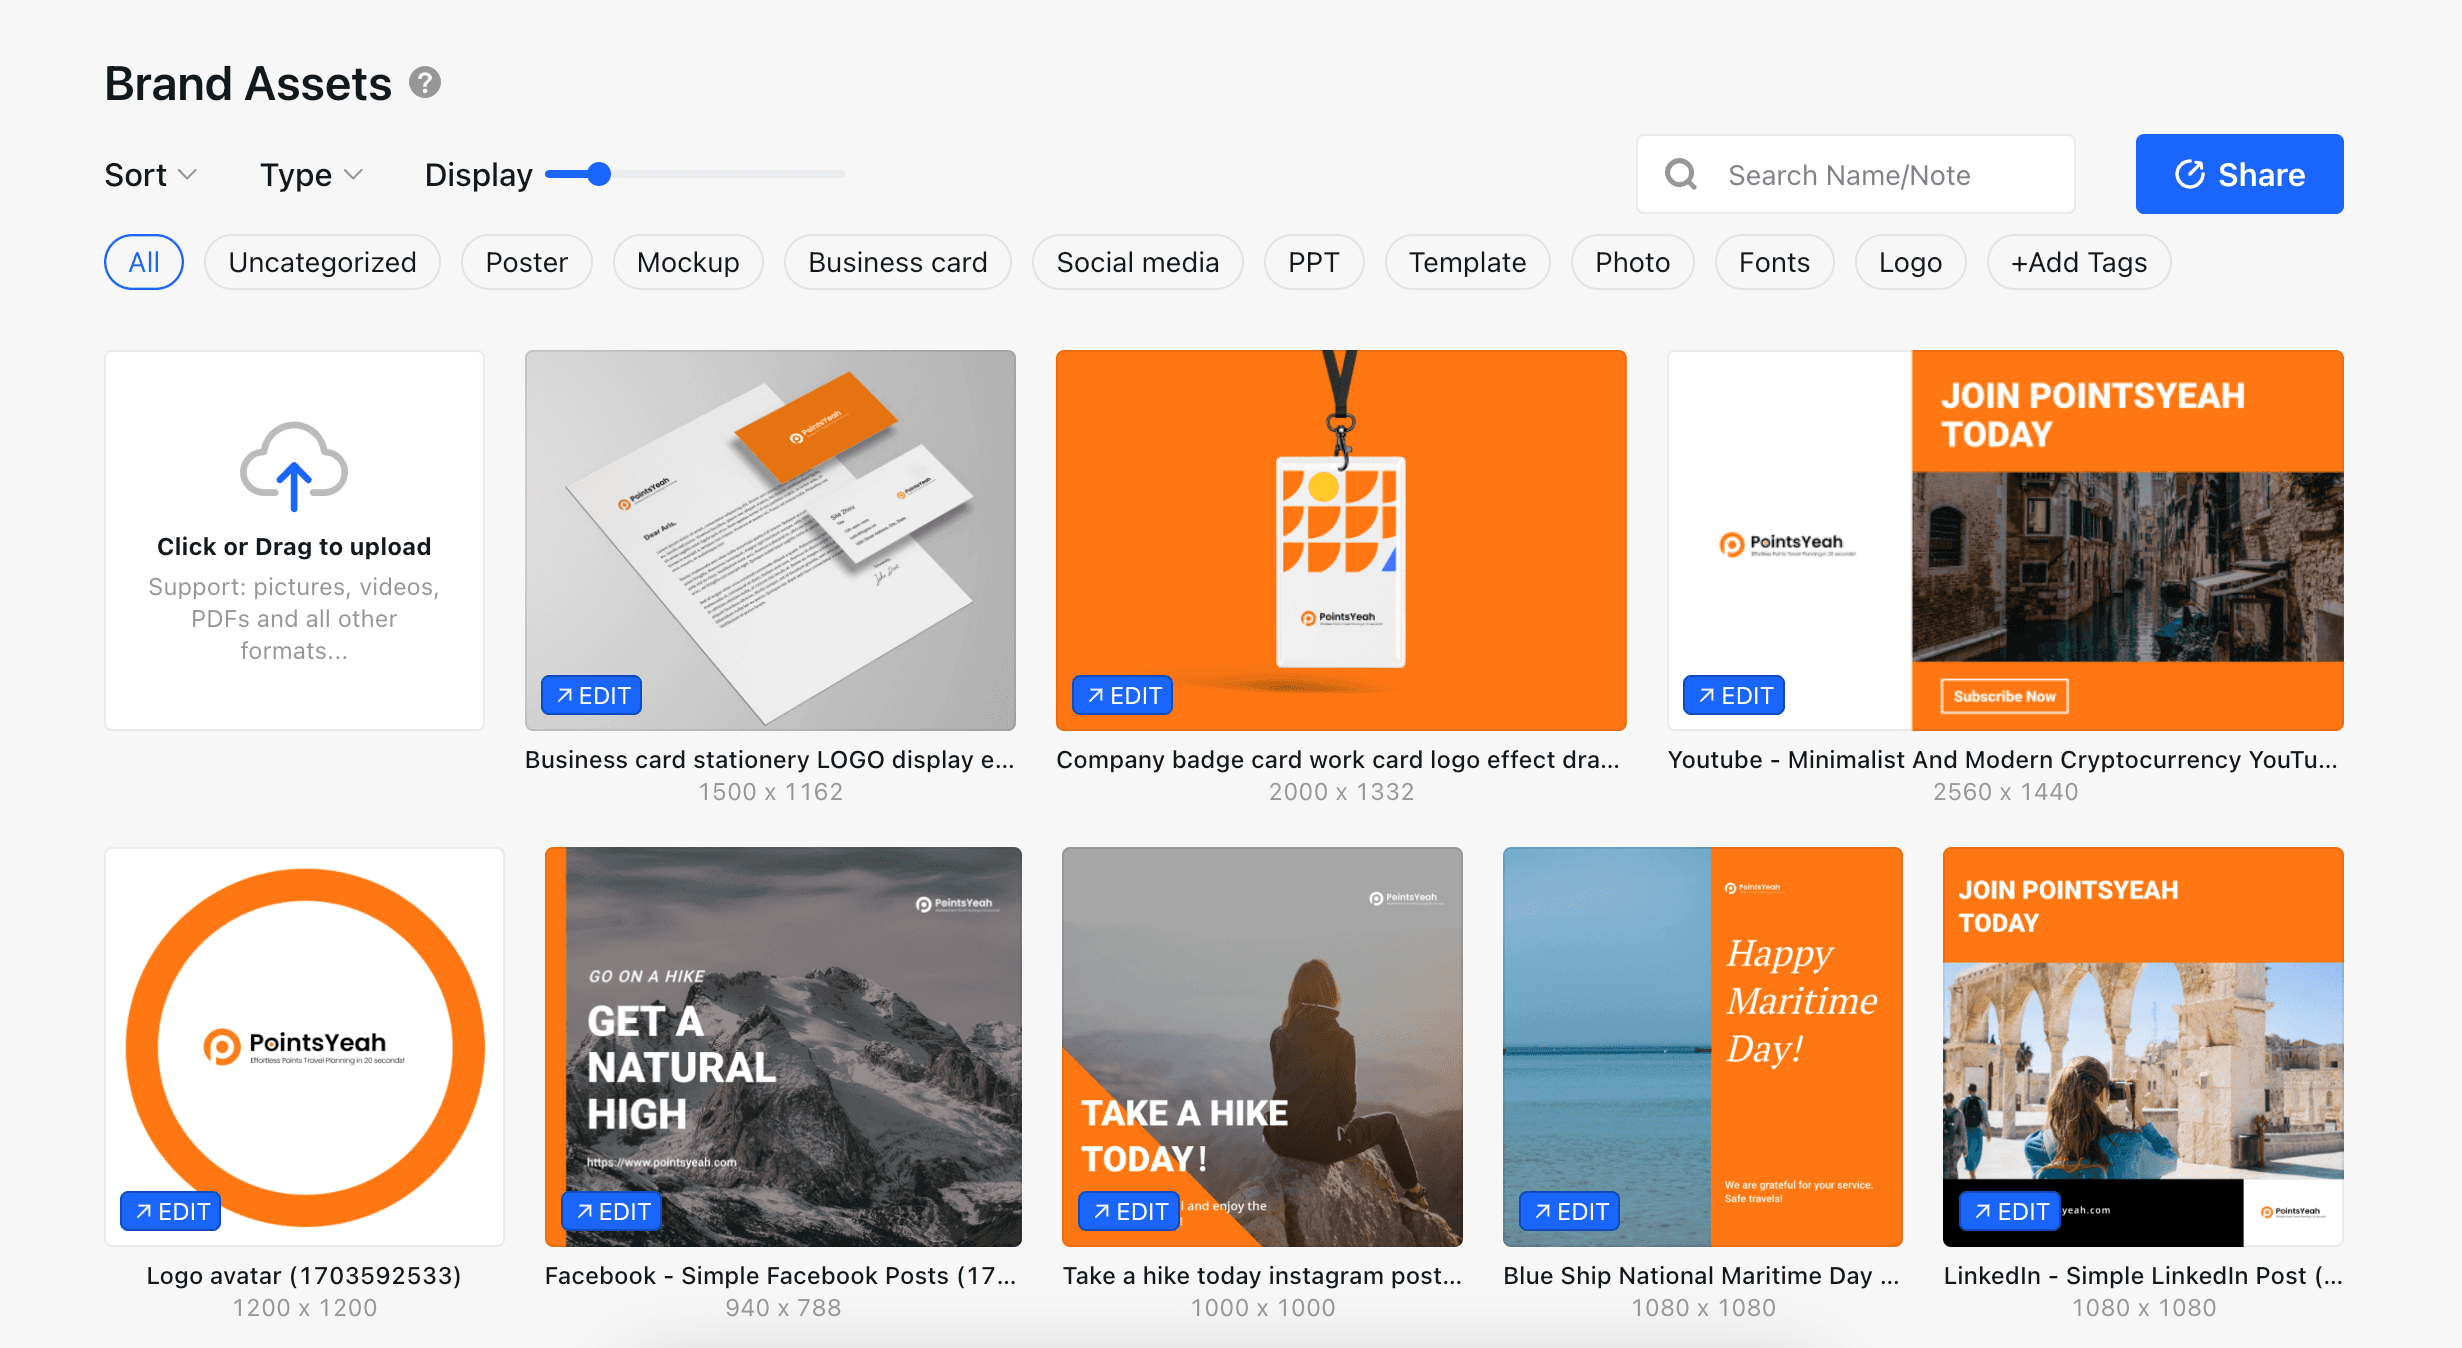Edit the Blue Ship Maritime Day asset
Viewport: 2462px width, 1348px height.
(1570, 1211)
